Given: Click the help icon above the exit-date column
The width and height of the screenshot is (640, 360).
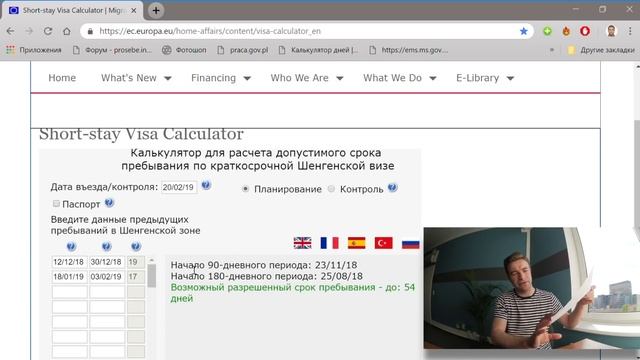Looking at the screenshot, I should (107, 247).
